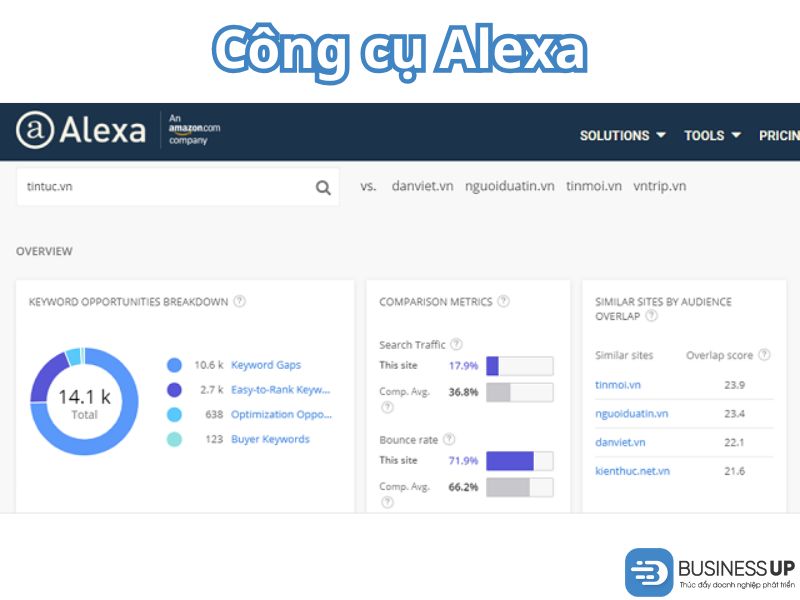
Task: Click help icon under Bounce rate Comp. Avg.
Action: 387,502
